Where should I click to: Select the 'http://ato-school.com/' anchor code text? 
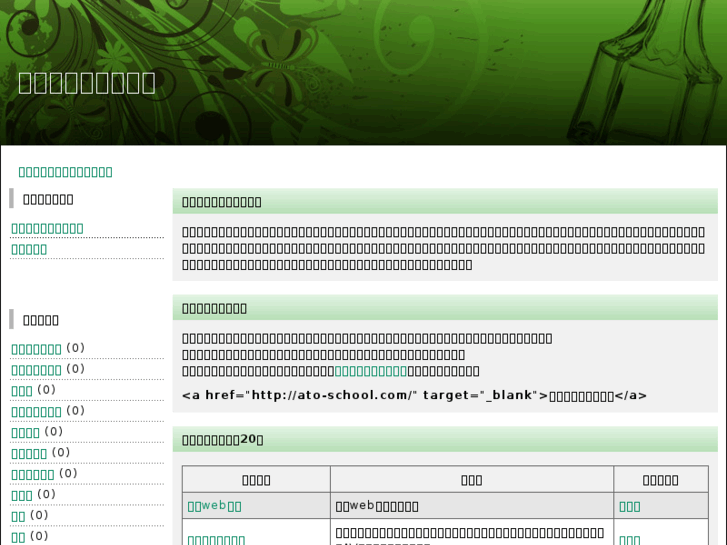point(414,396)
